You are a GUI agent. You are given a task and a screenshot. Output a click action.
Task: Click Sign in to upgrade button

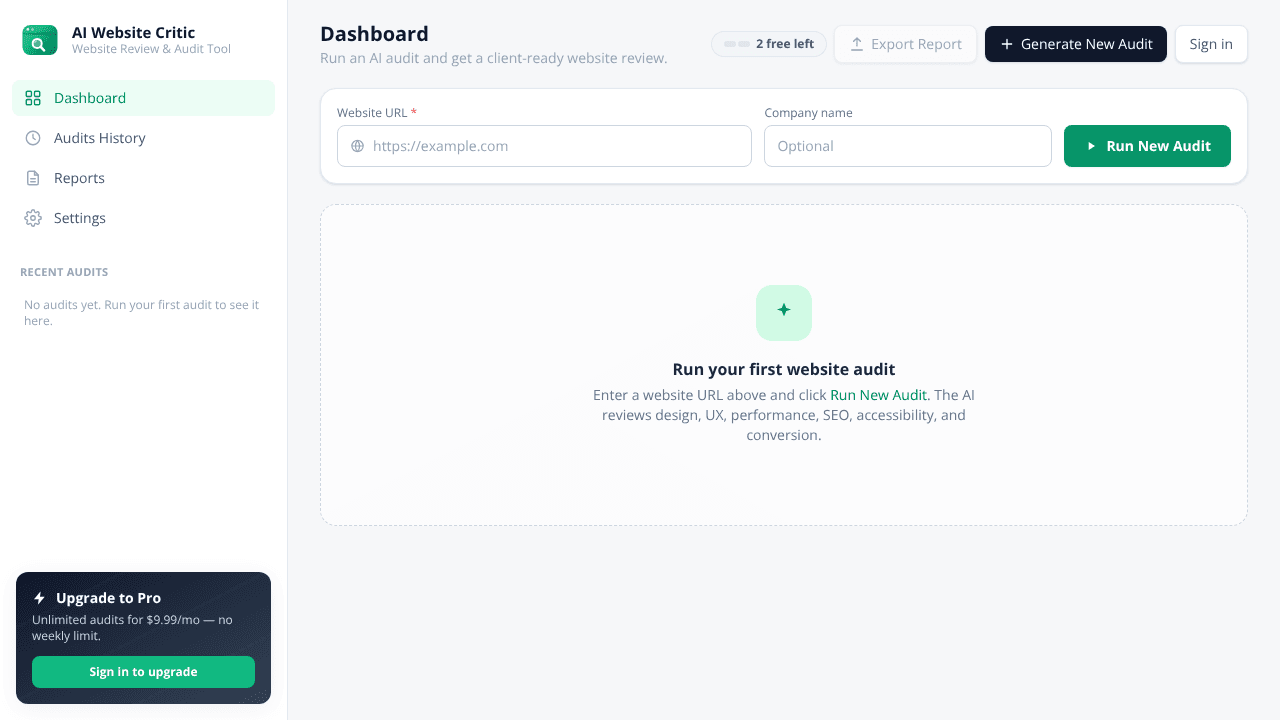coord(143,672)
